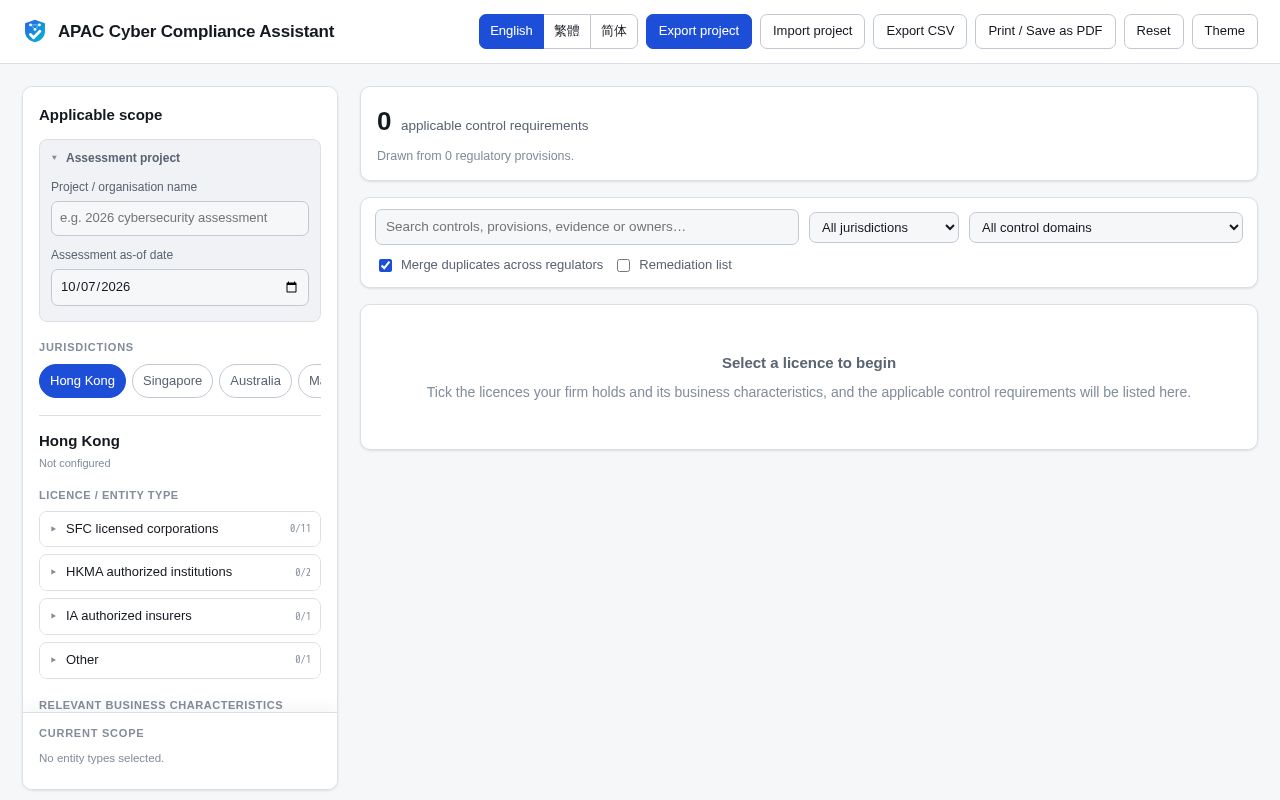This screenshot has height=800, width=1280.
Task: Toggle the Theme button
Action: (x=1224, y=31)
